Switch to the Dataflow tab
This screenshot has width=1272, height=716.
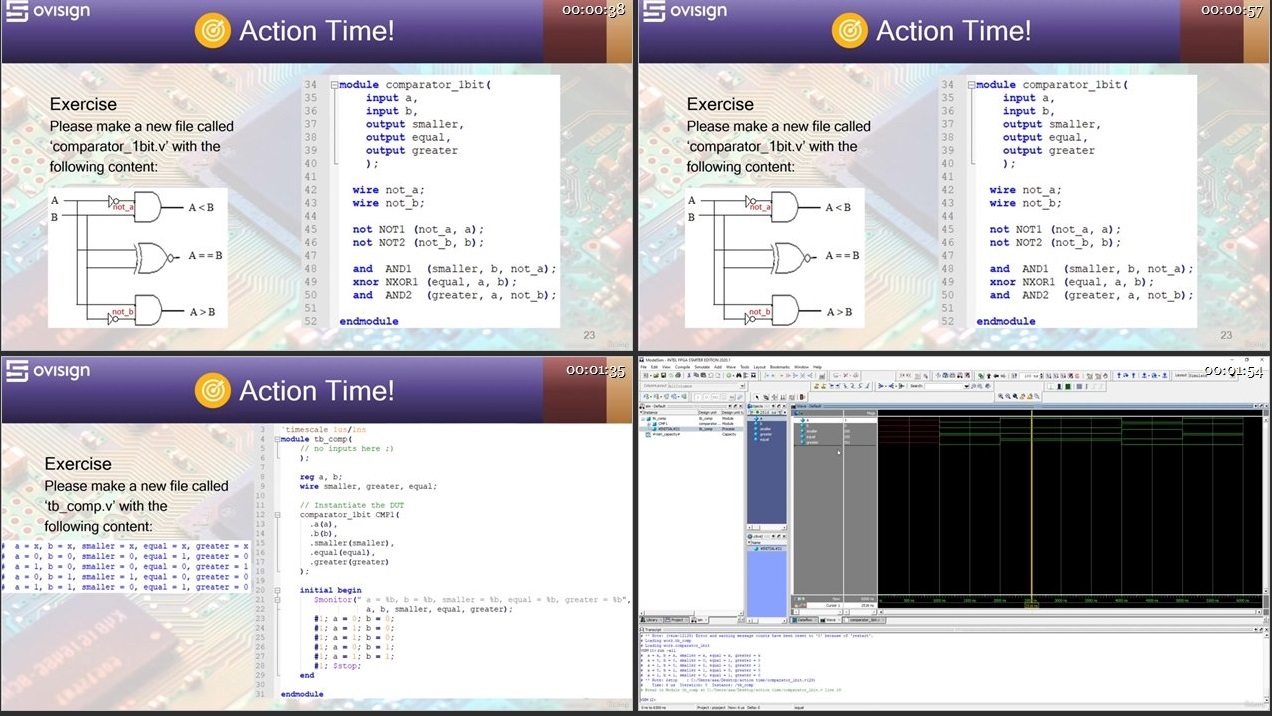pos(805,620)
